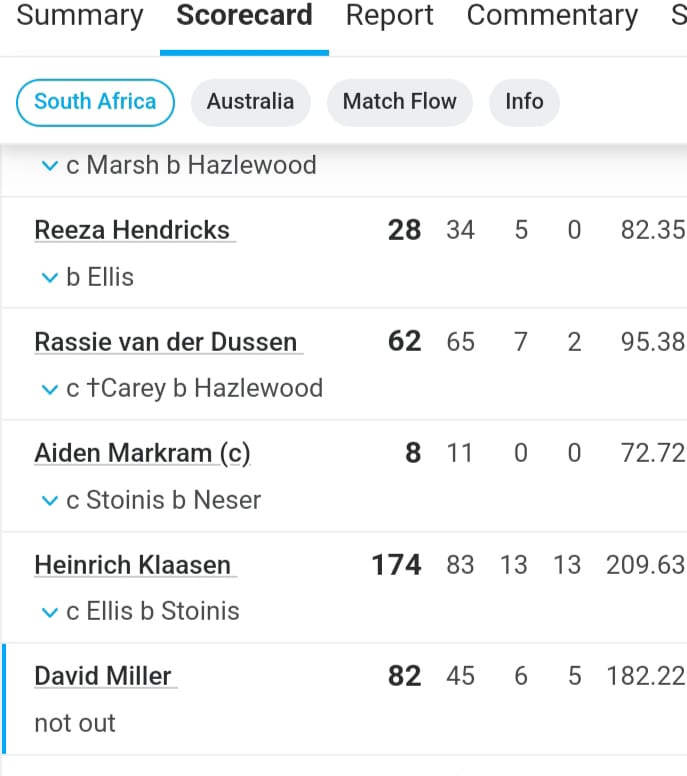687x776 pixels.
Task: Open Rassie van der Dussen profile link
Action: pos(166,342)
